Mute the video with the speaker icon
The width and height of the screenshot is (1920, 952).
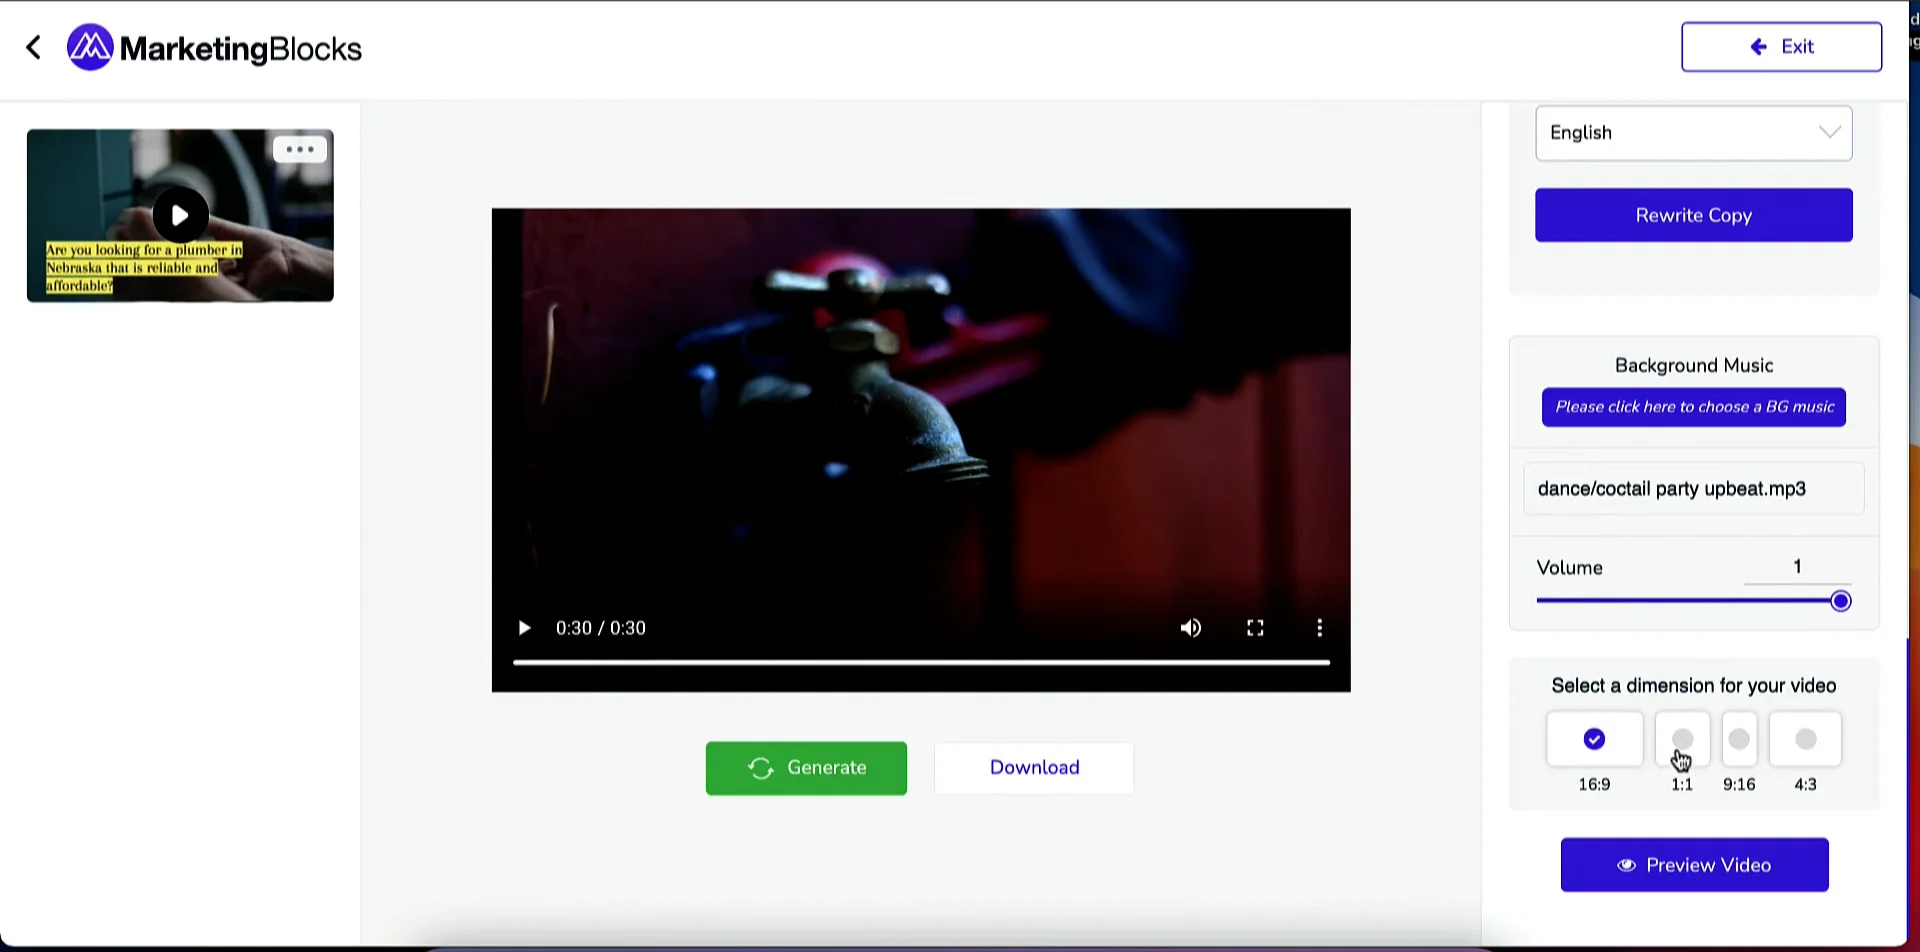pos(1190,628)
